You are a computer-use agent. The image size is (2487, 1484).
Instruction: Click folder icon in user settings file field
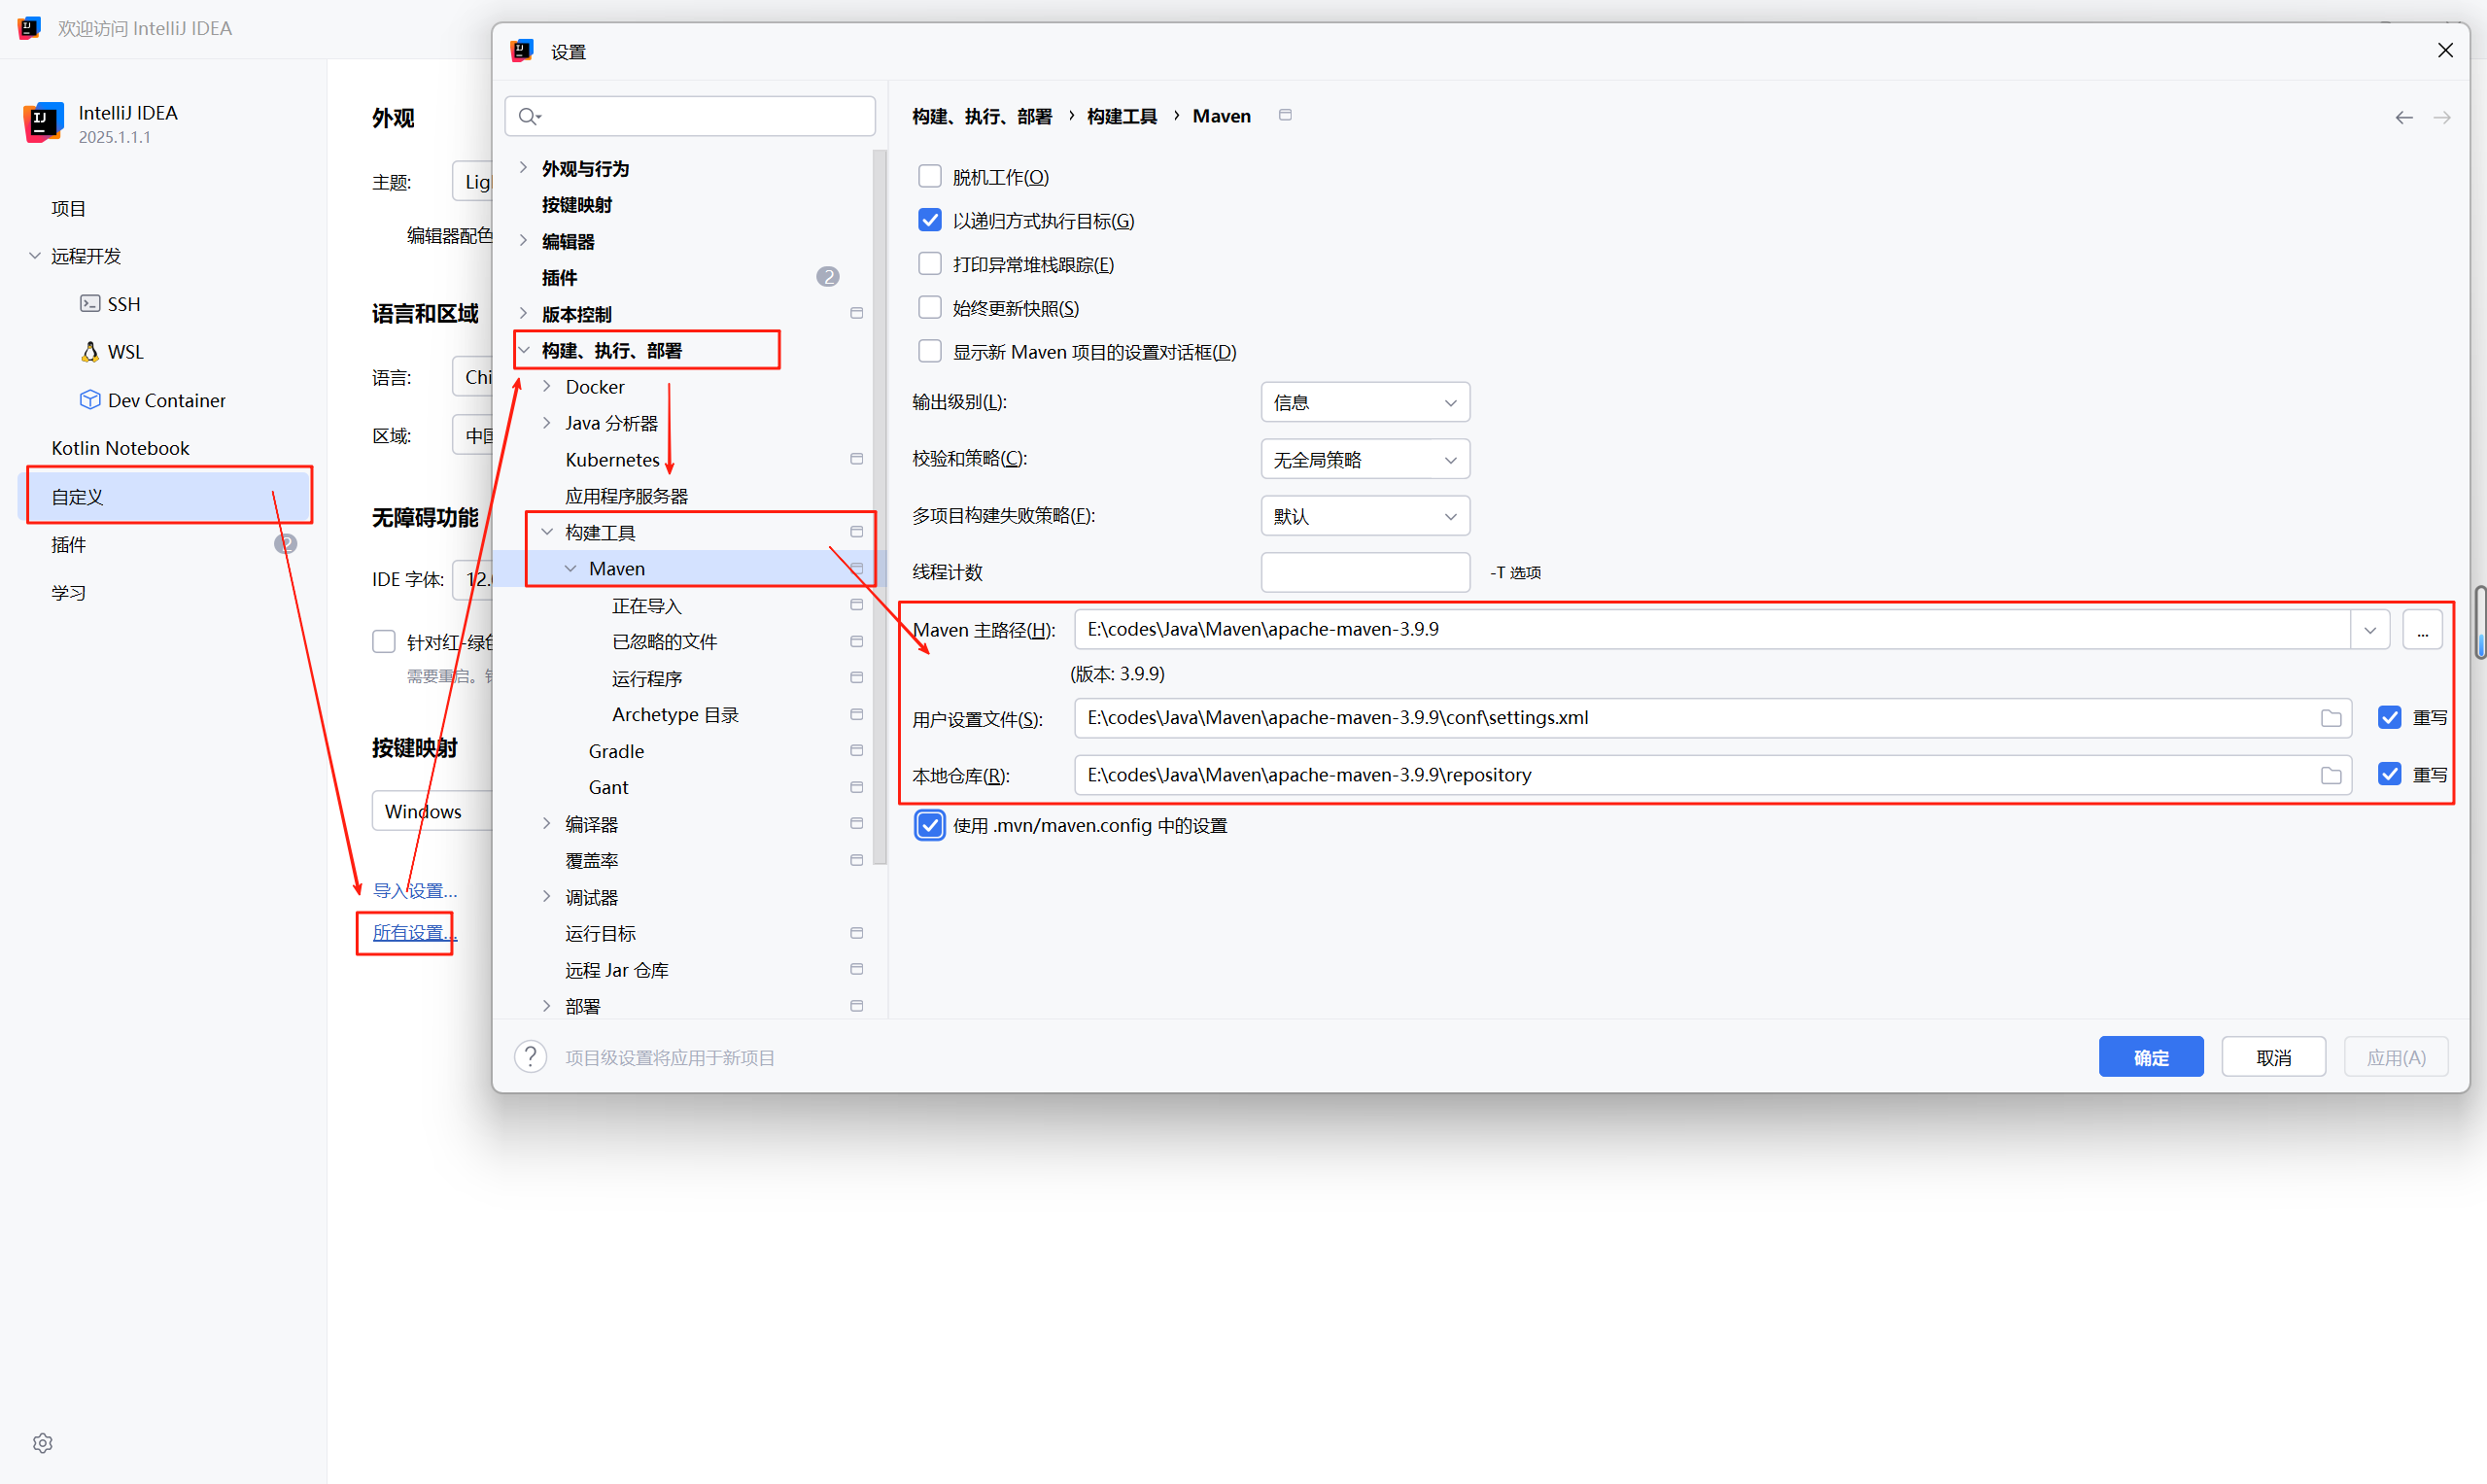(x=2331, y=718)
